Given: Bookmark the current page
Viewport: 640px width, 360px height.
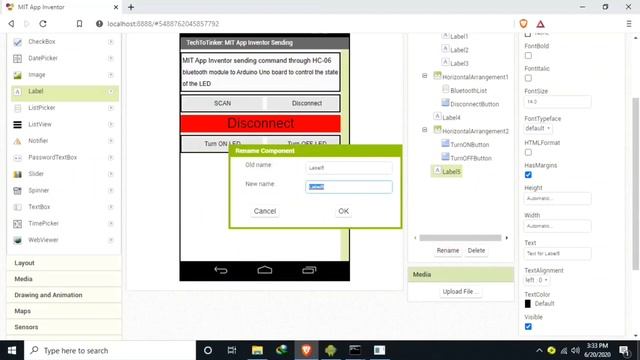Looking at the screenshot, I should (x=79, y=24).
